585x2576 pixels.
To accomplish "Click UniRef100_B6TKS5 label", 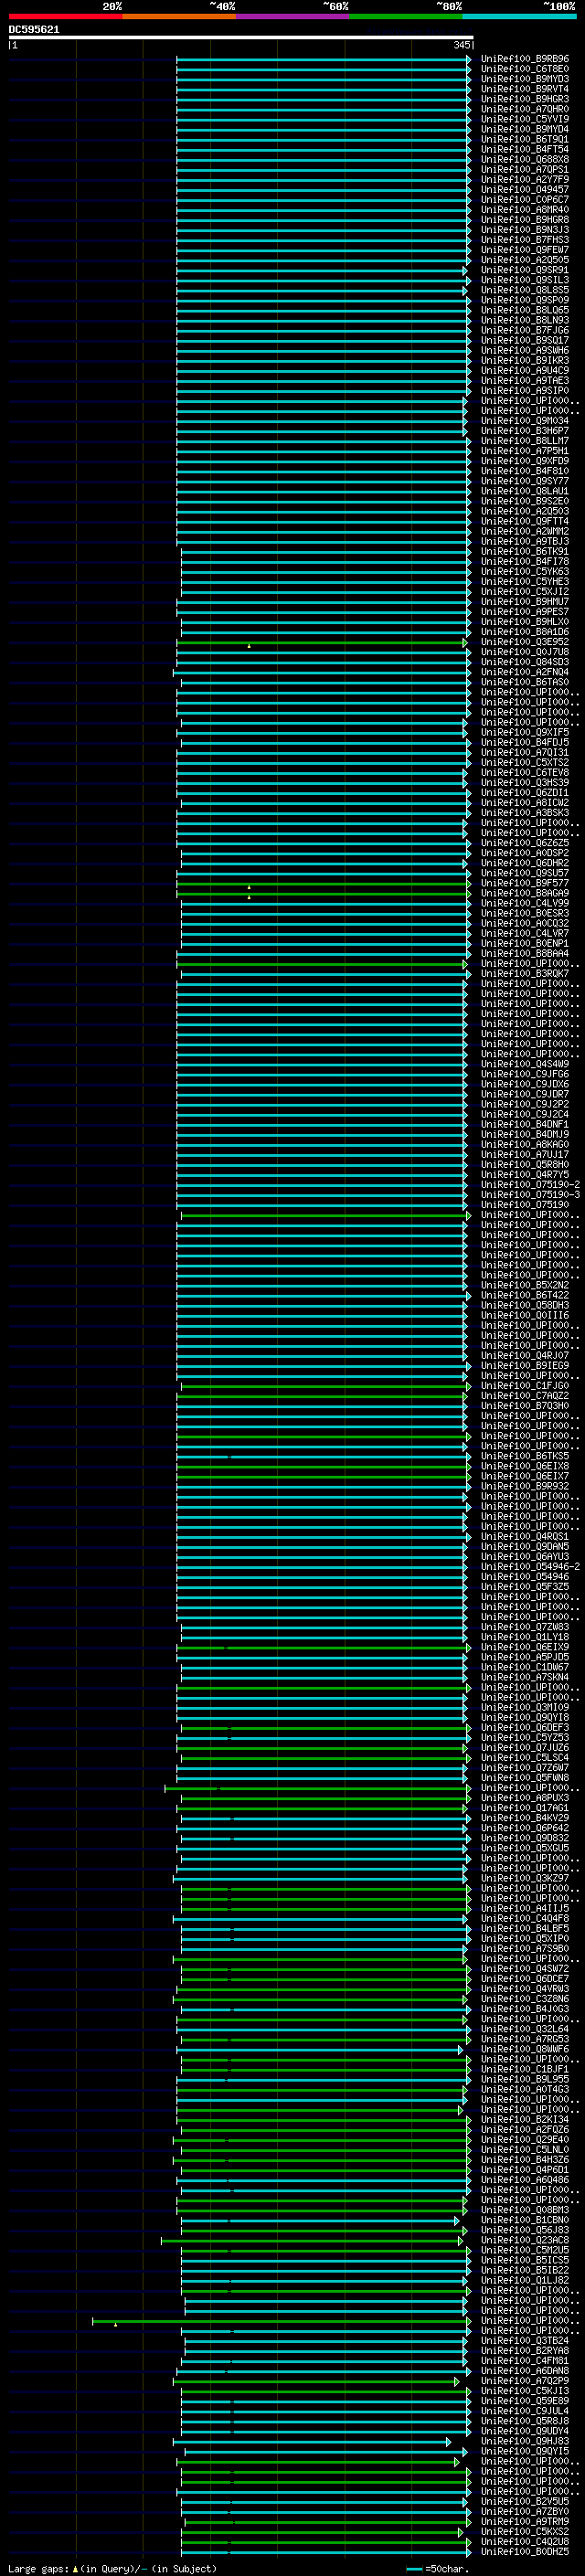I will point(525,1456).
